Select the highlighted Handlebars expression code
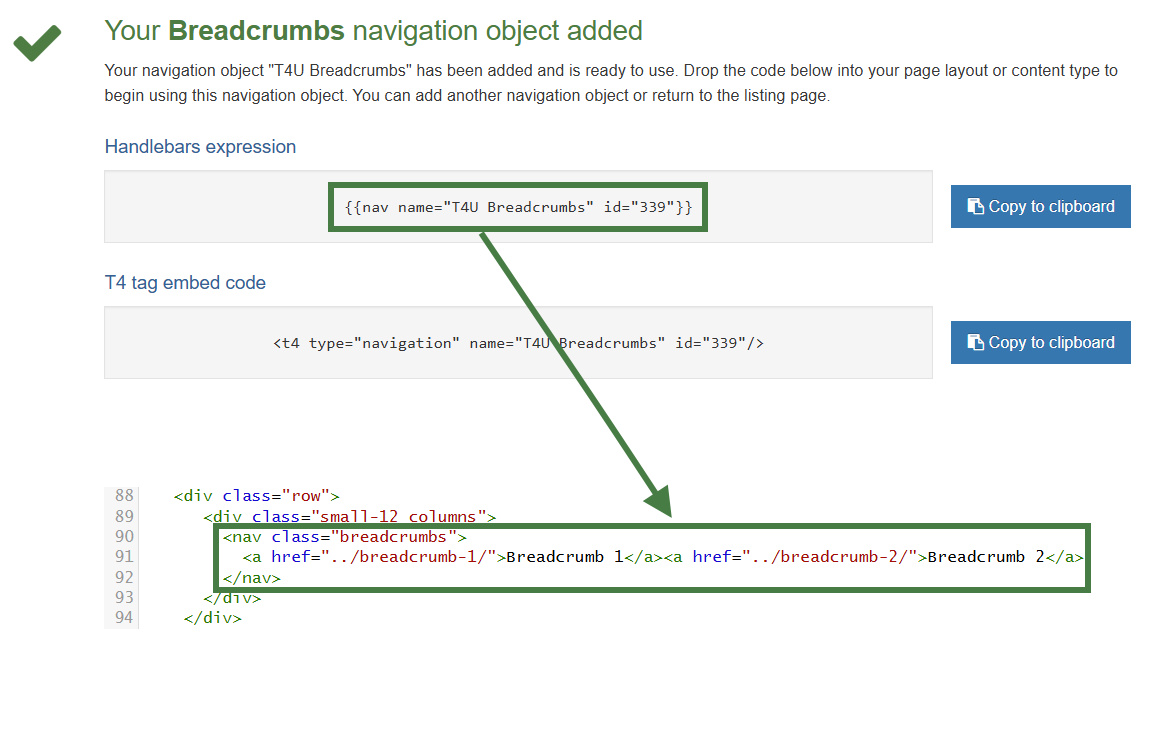 coord(517,206)
